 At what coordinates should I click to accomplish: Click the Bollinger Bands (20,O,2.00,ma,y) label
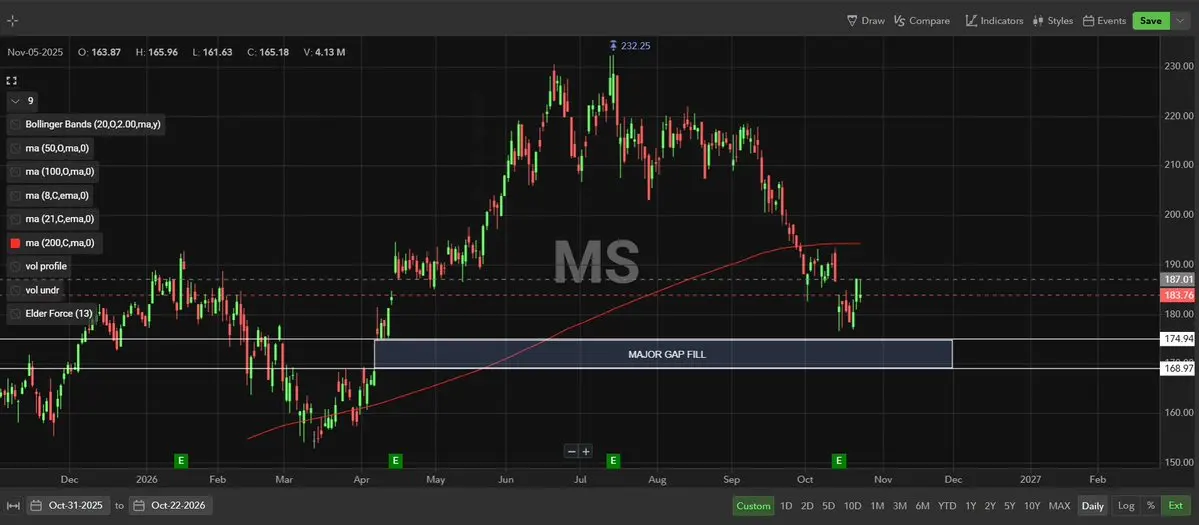click(x=93, y=124)
